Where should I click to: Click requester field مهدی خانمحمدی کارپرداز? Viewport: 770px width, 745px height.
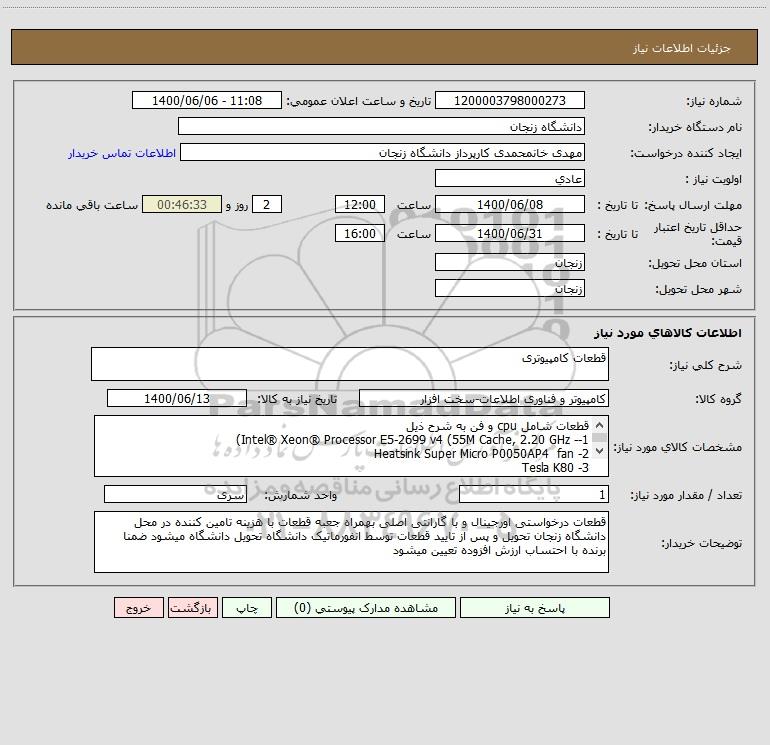point(382,153)
